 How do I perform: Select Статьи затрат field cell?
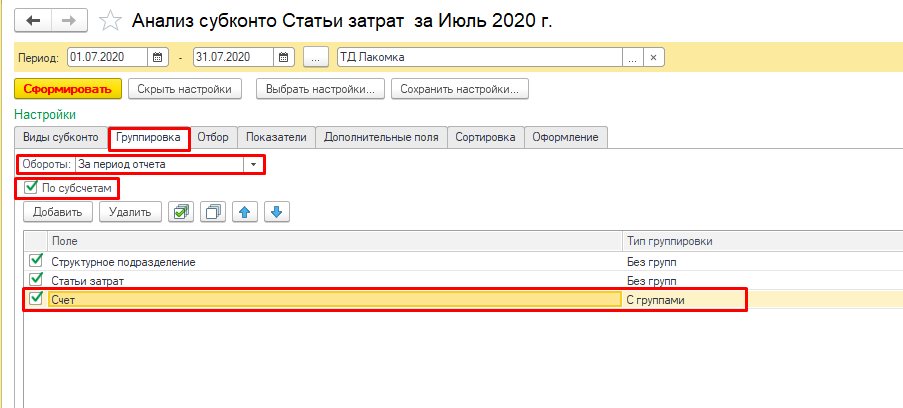tap(335, 281)
